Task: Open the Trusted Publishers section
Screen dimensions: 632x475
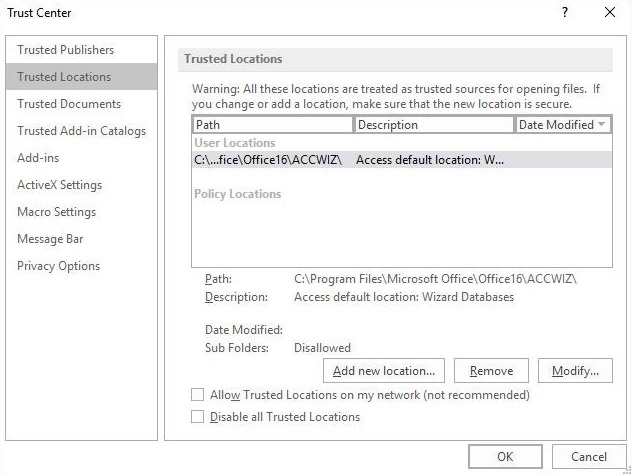Action: point(66,50)
